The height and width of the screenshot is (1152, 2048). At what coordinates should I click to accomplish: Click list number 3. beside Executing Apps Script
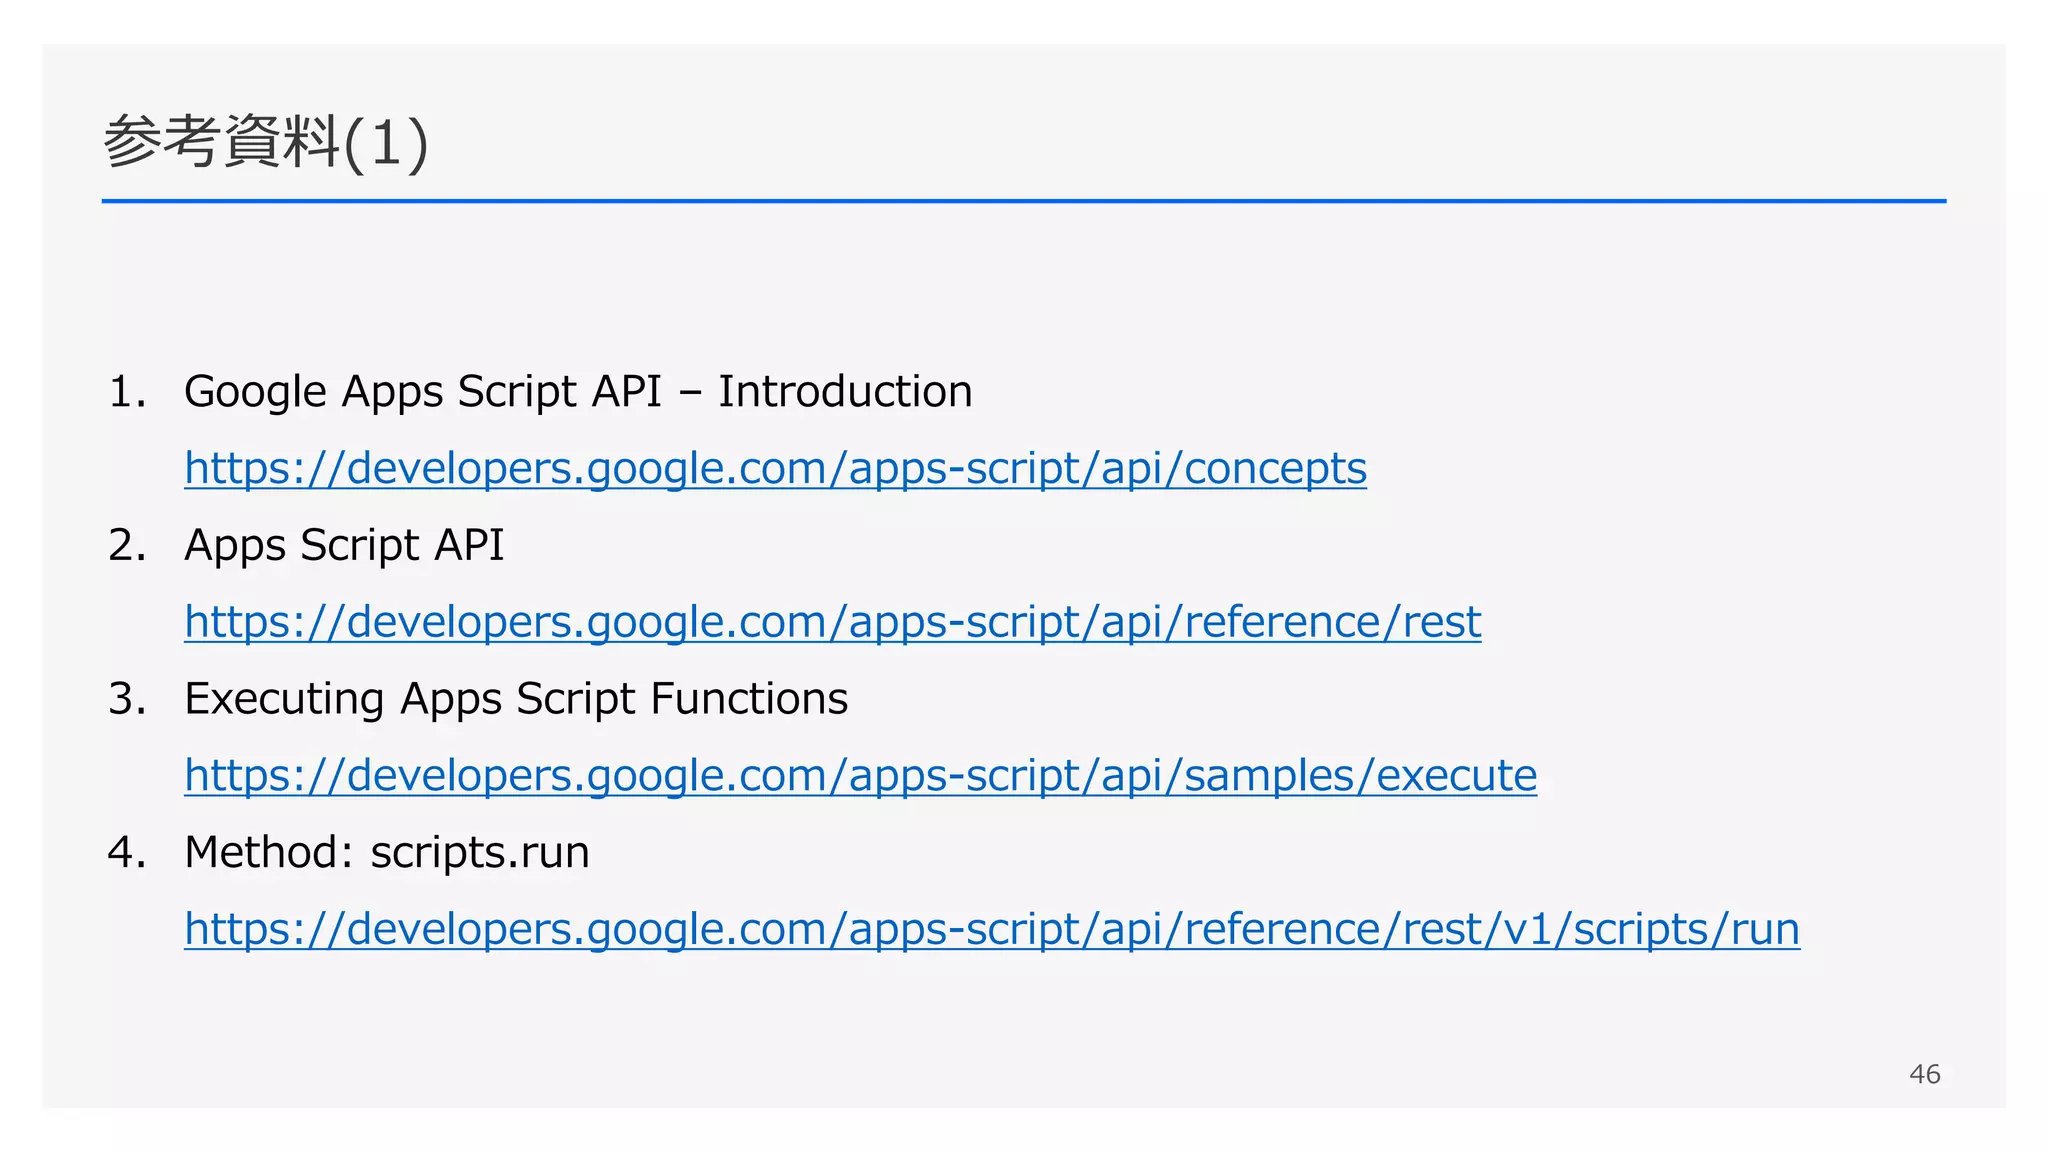[127, 699]
